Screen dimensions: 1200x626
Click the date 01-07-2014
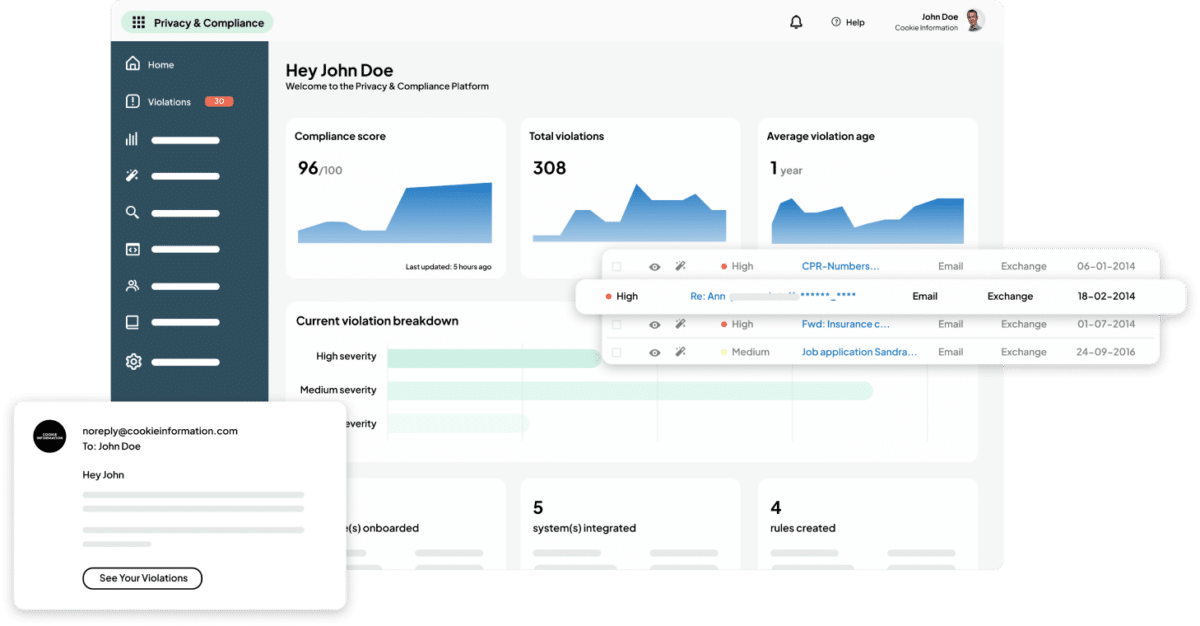[1105, 324]
